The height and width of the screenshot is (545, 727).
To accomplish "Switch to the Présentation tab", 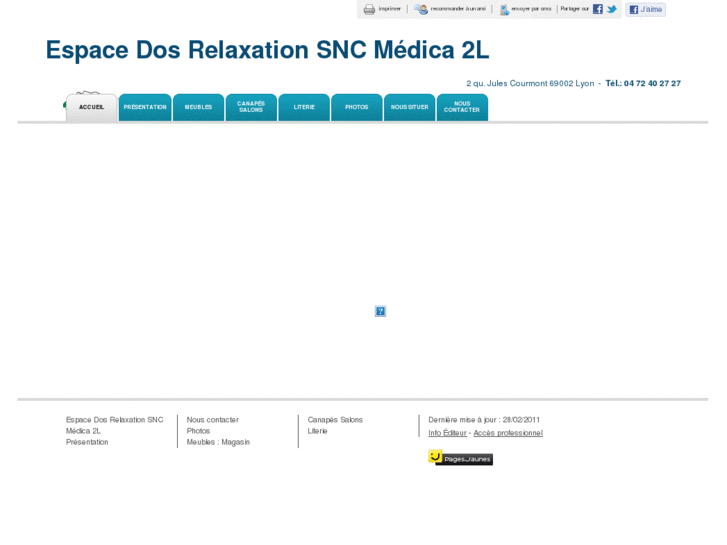I will click(x=145, y=107).
